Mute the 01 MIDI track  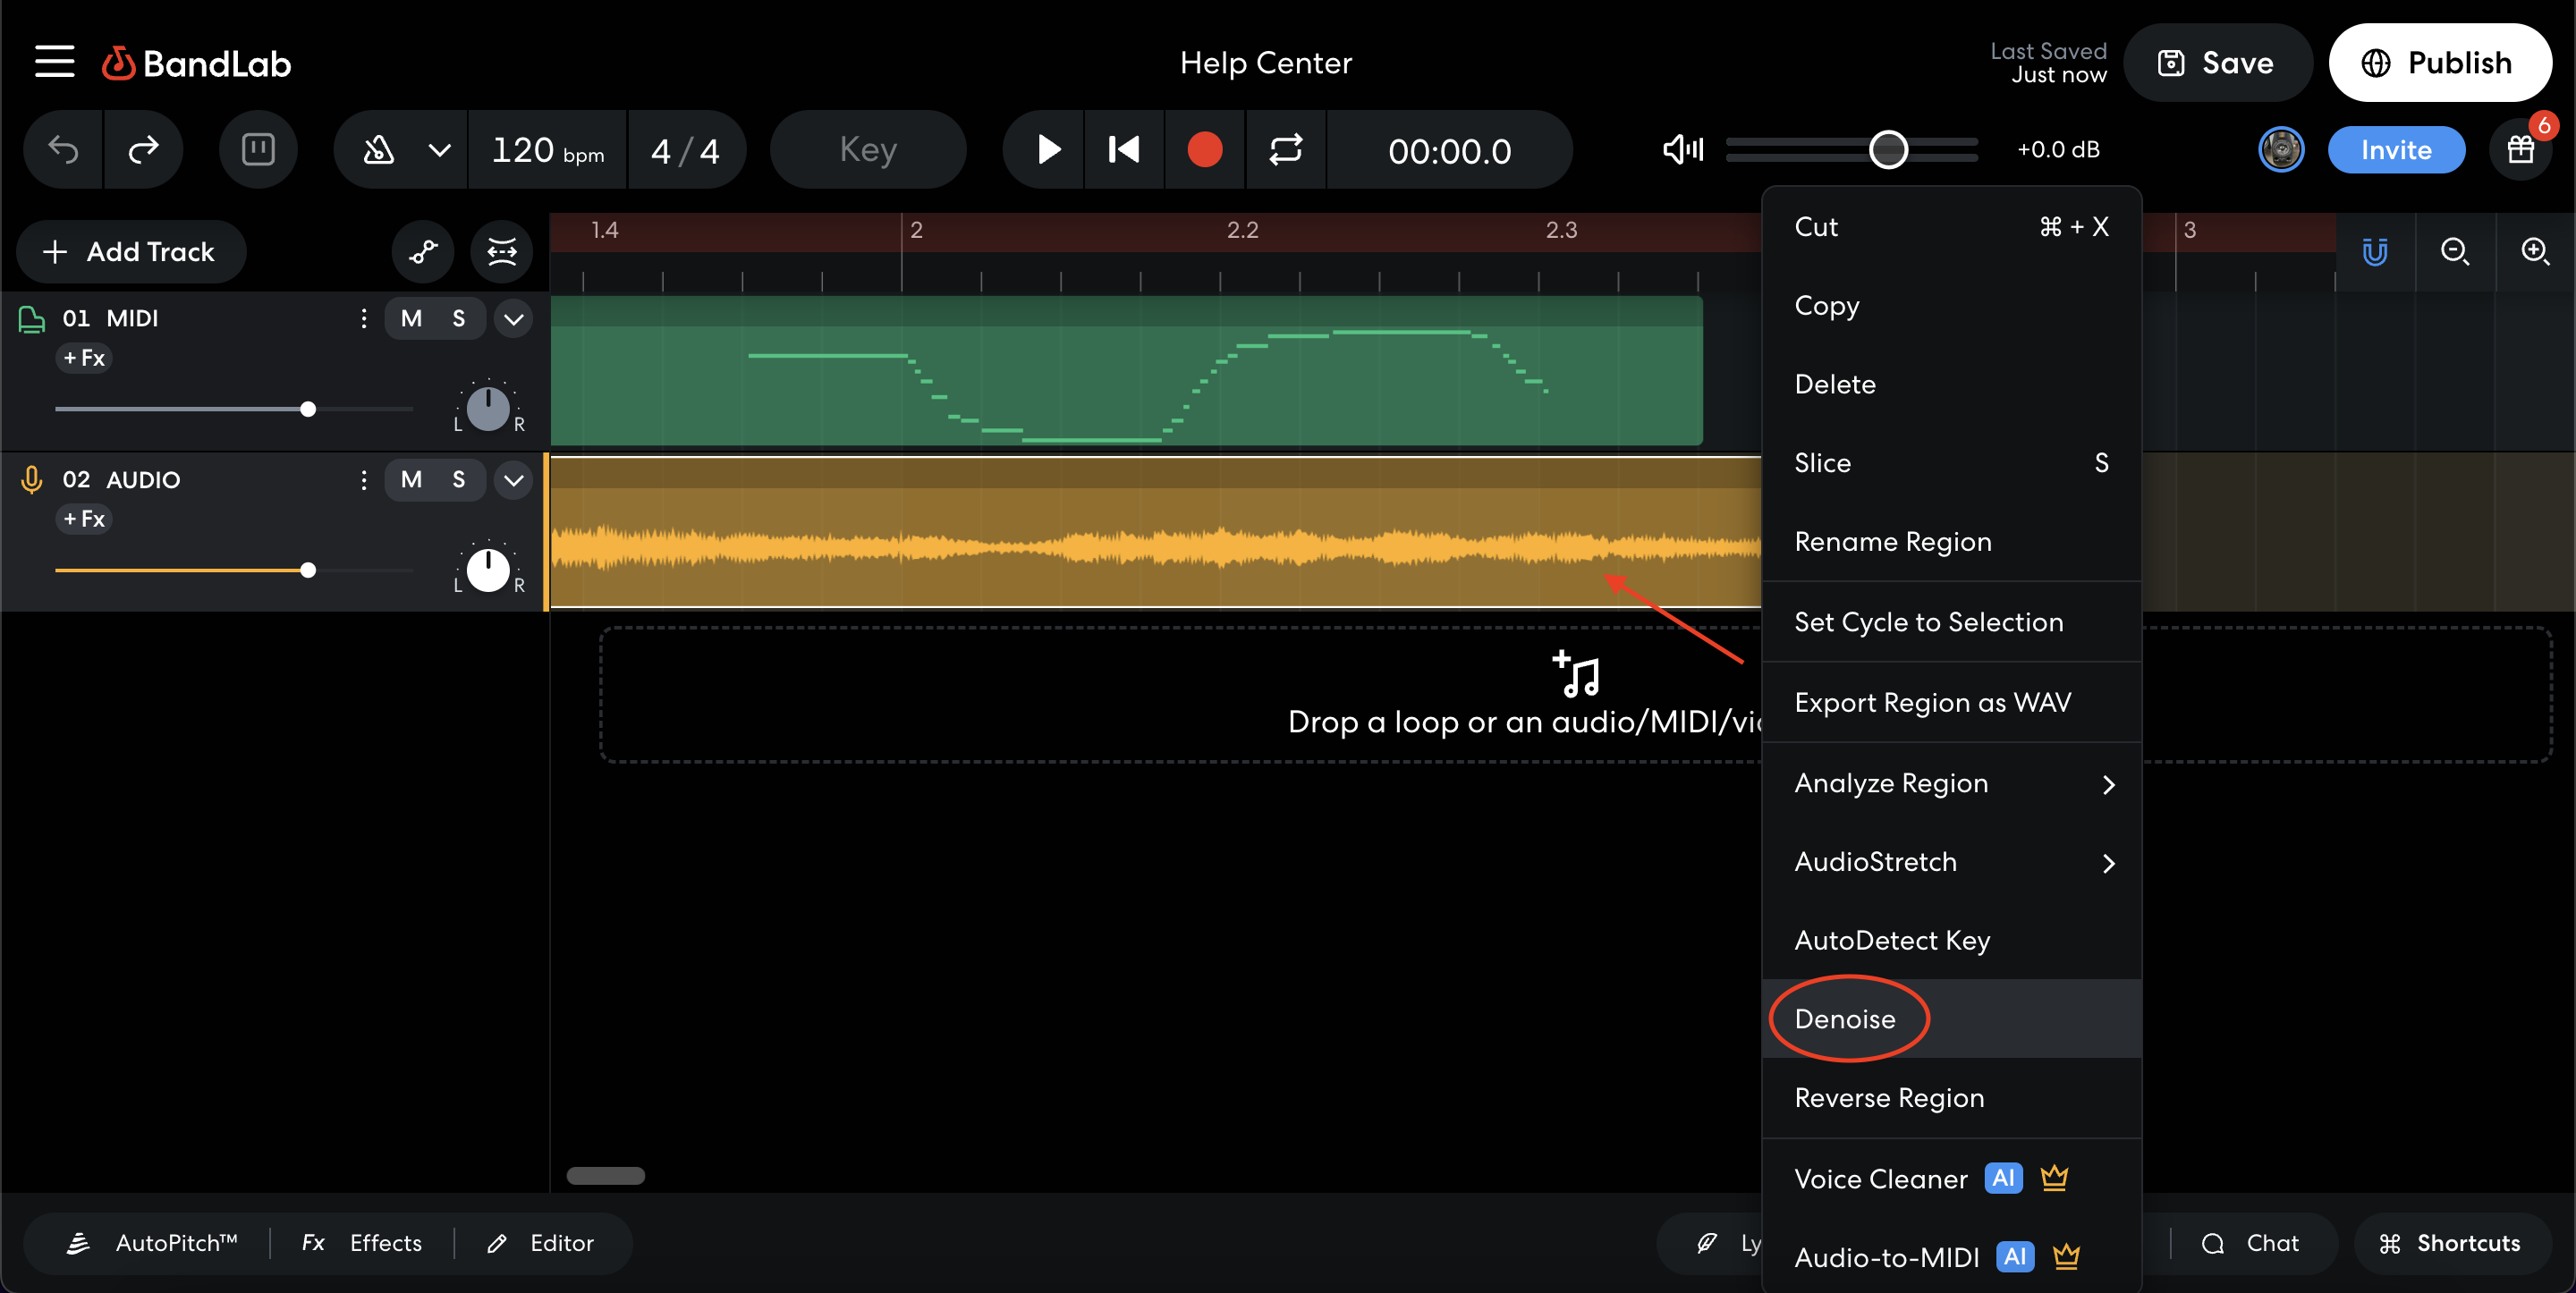(x=411, y=319)
